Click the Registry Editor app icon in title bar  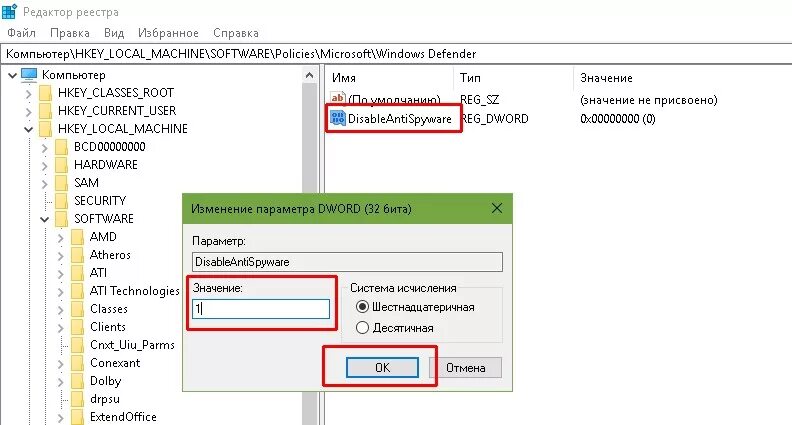tap(10, 11)
